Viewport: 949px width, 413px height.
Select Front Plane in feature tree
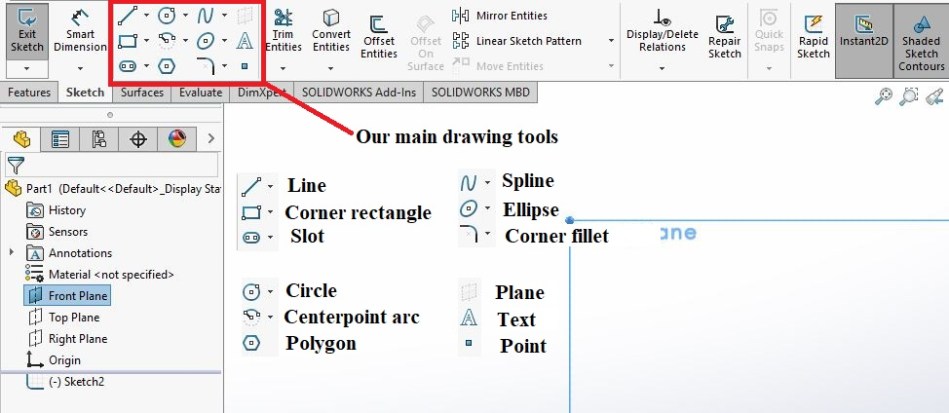[x=78, y=296]
